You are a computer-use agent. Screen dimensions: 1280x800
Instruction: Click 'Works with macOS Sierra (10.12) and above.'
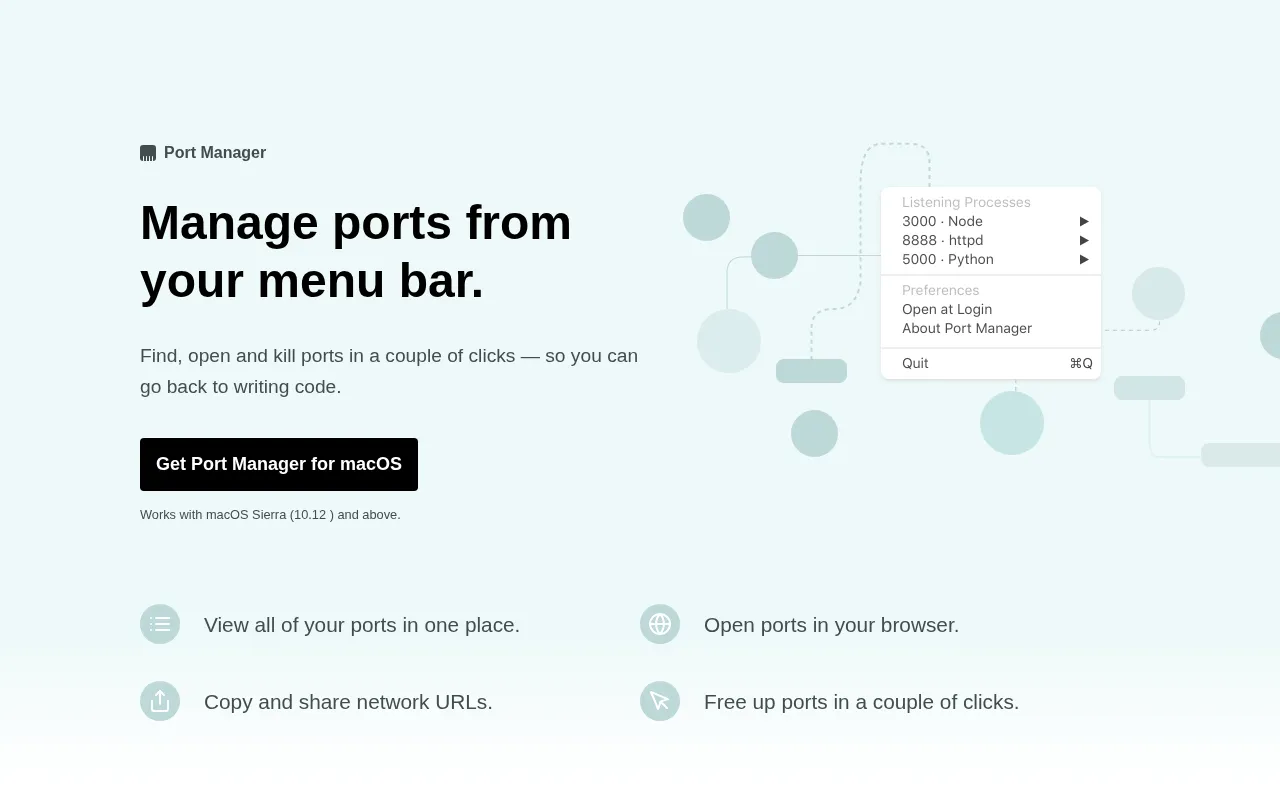[270, 515]
